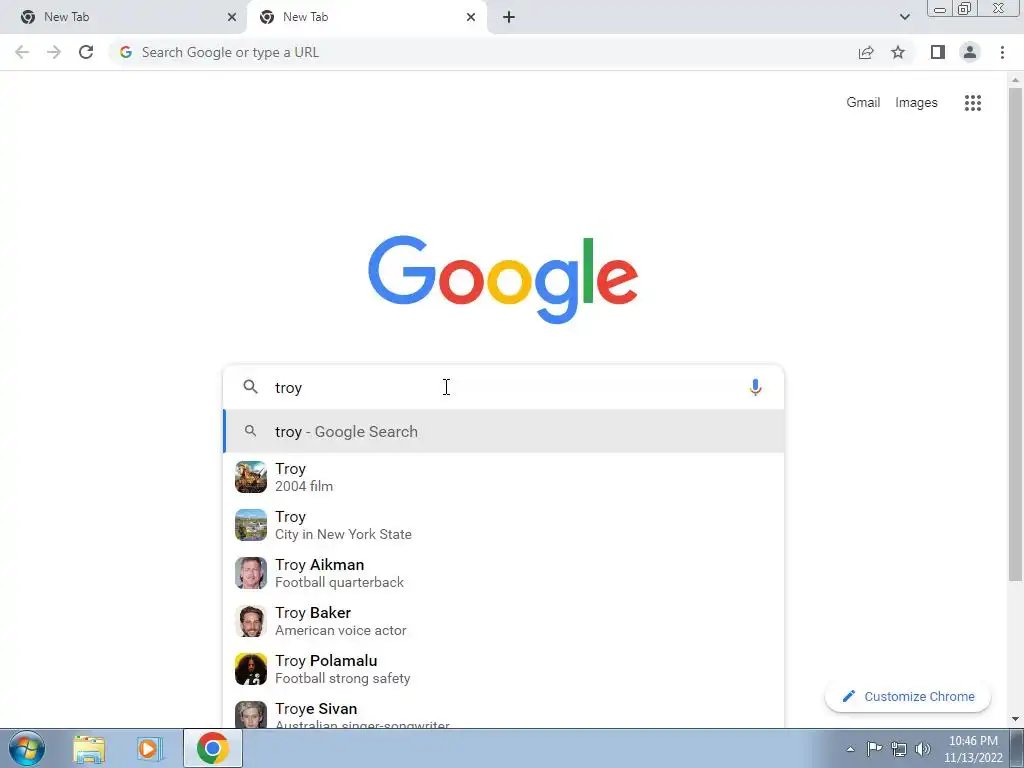Open a new tab with plus button
Screen dimensions: 1024x768
(x=509, y=17)
